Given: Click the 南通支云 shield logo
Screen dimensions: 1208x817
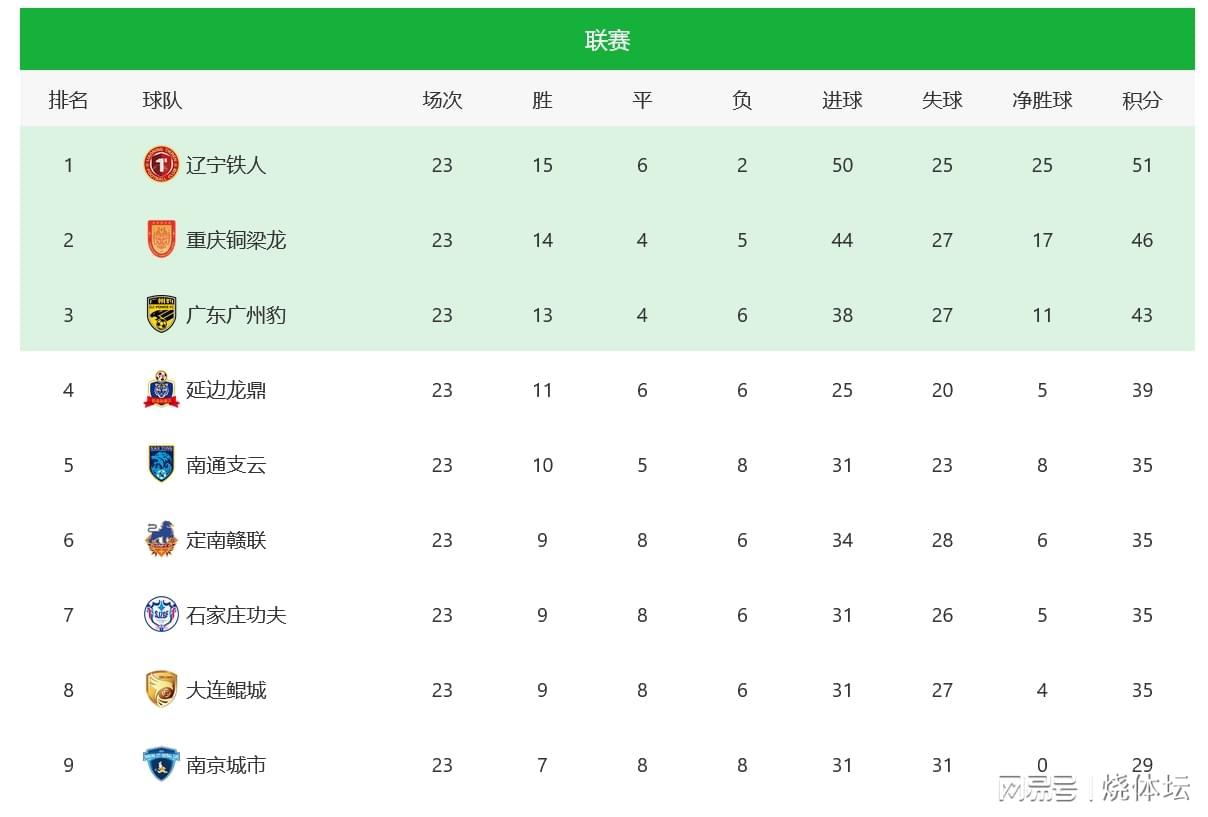Looking at the screenshot, I should pos(161,464).
